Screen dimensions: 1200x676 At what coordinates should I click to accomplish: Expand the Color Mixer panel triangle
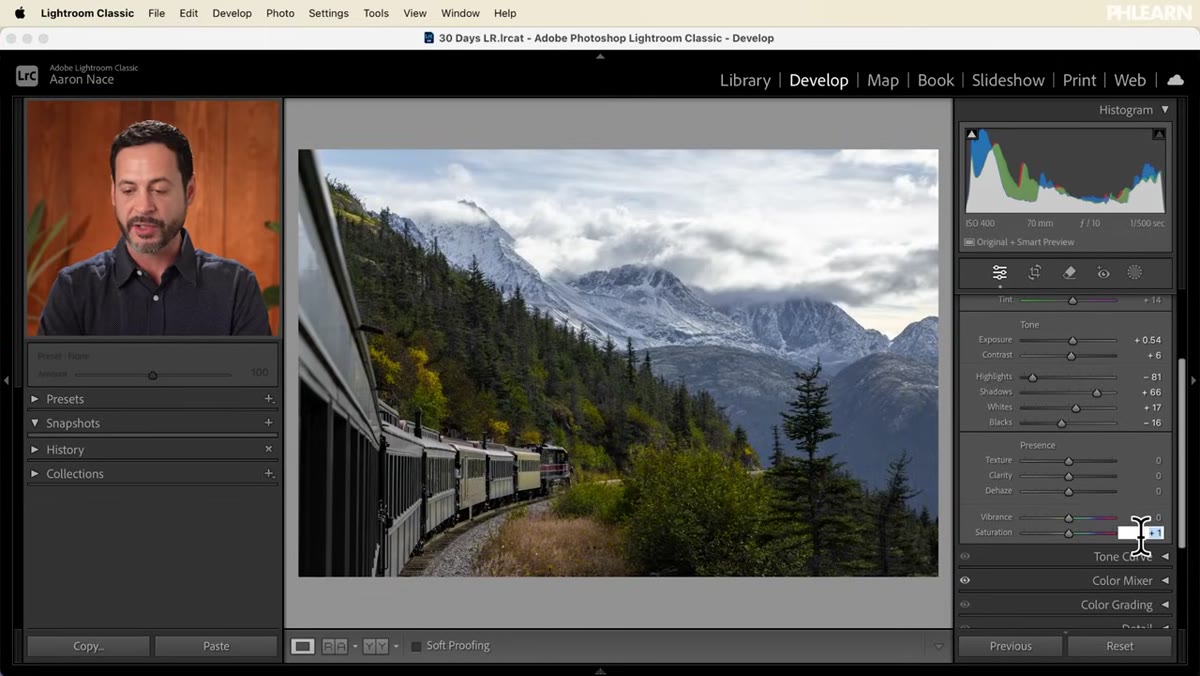[1164, 580]
